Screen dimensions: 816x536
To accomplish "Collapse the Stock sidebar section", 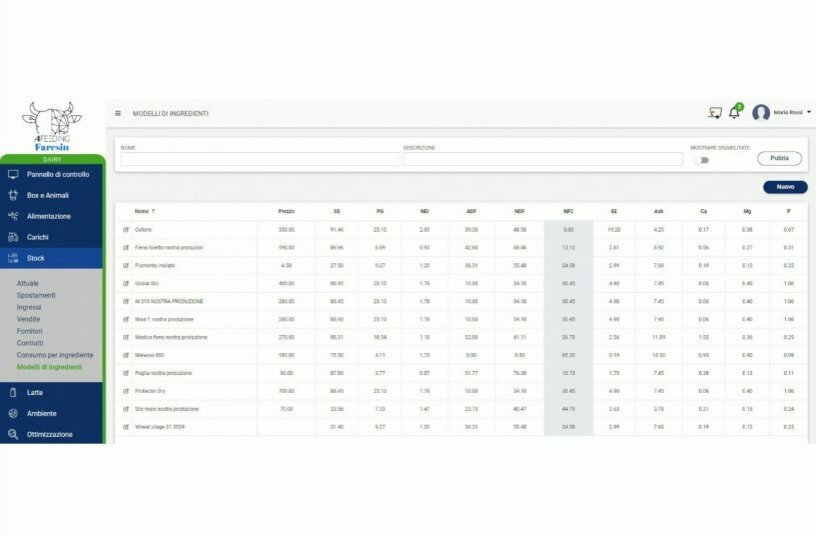I will (x=52, y=259).
